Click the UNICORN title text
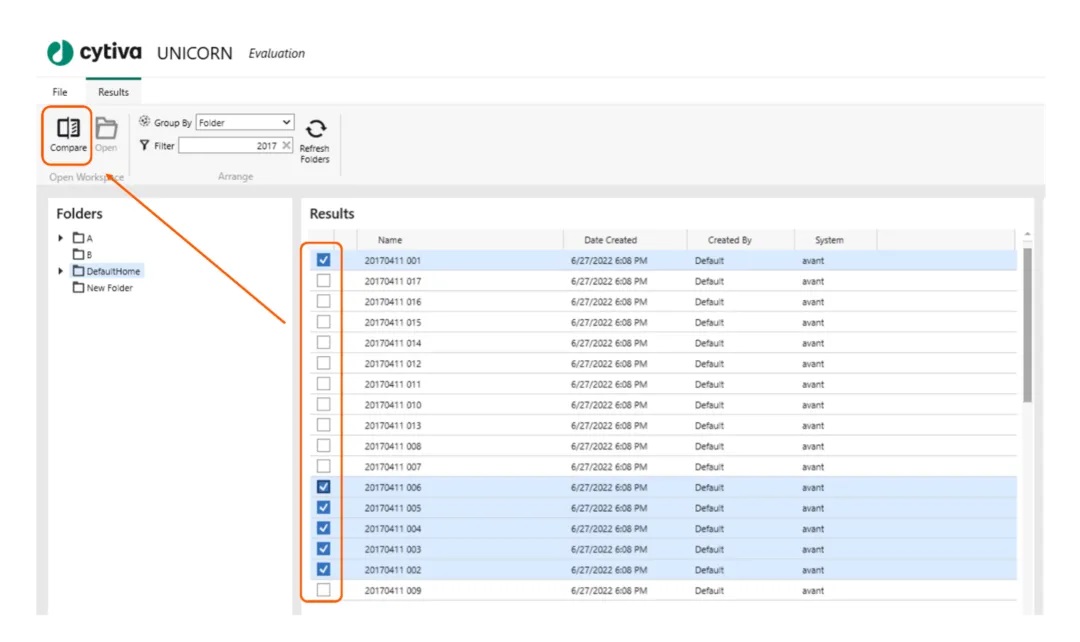This screenshot has height=642, width=1080. click(194, 53)
